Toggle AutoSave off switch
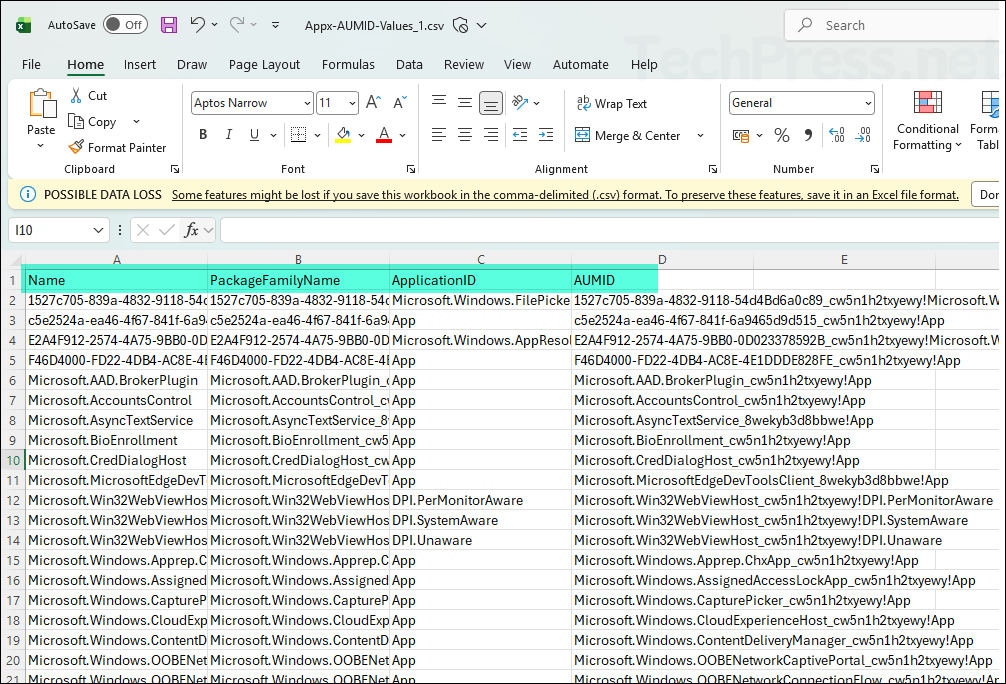 (125, 24)
